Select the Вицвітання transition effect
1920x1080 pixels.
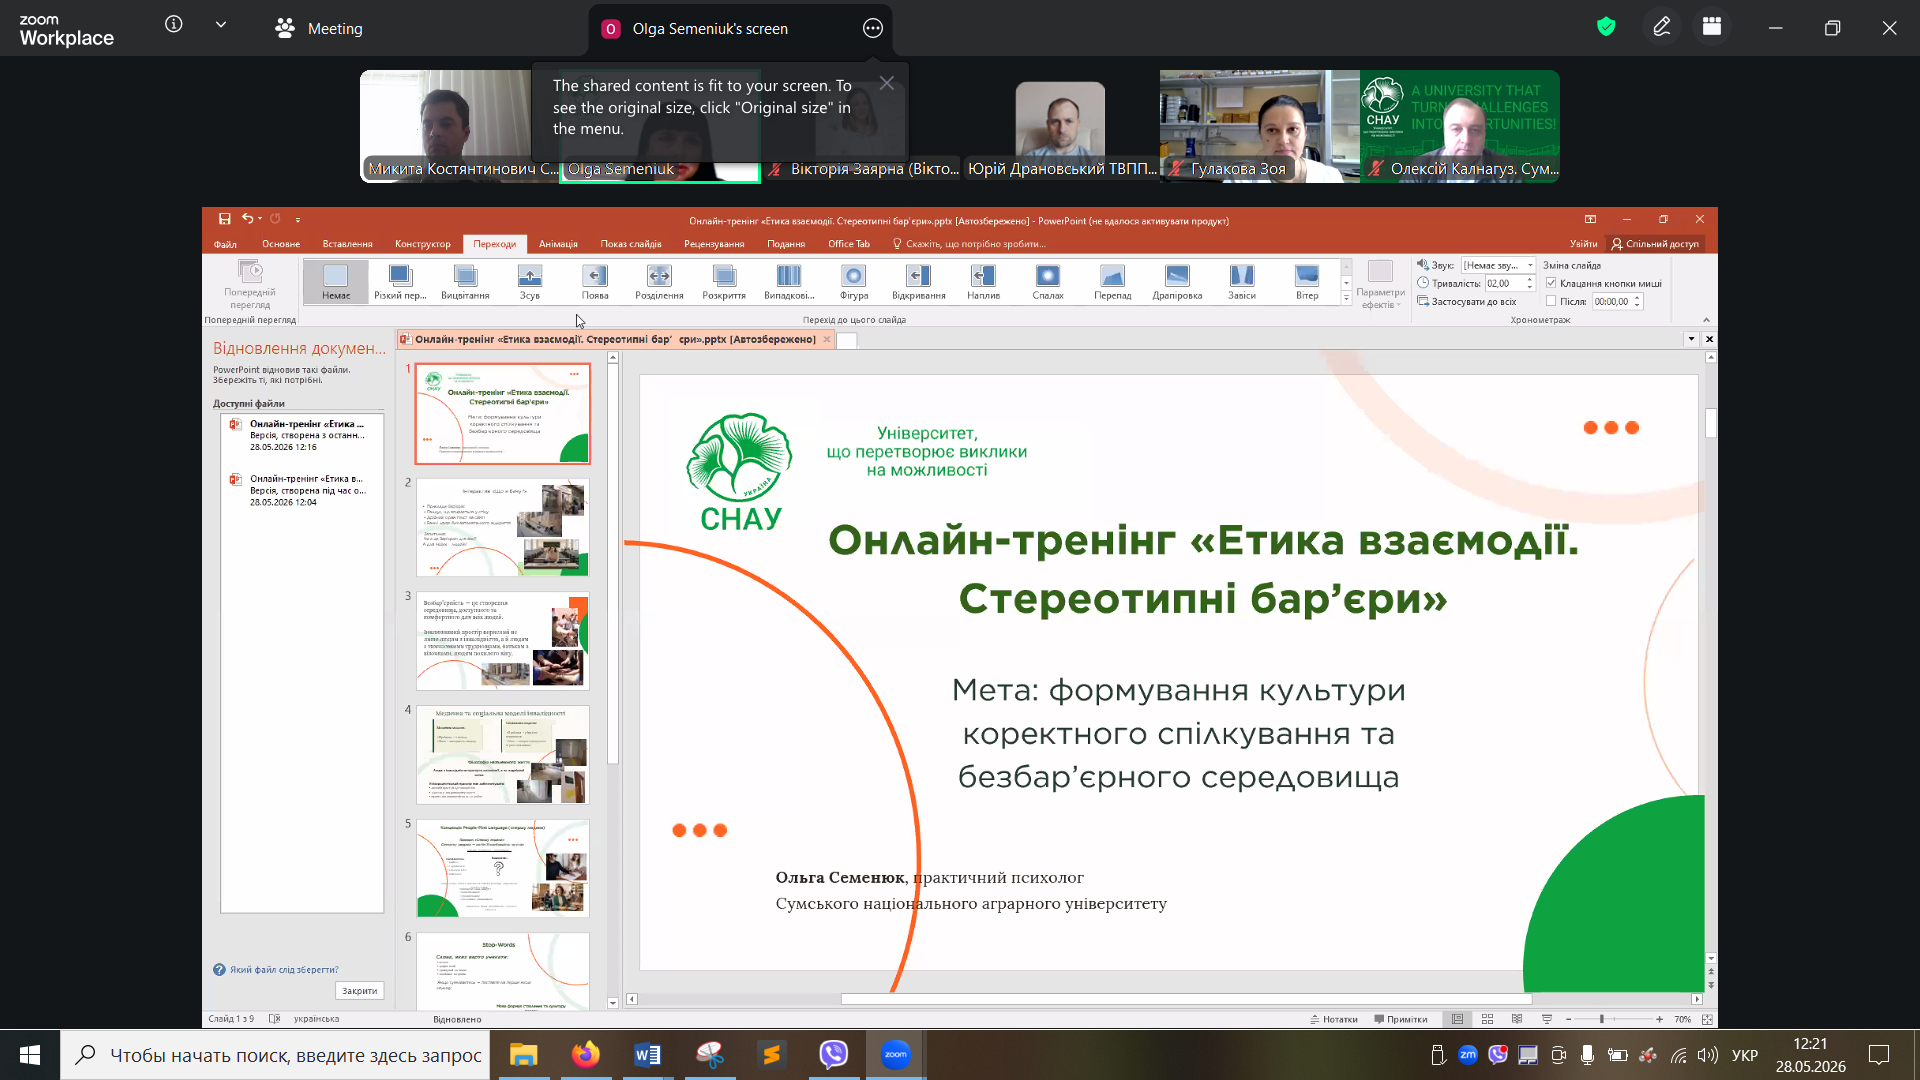pos(465,282)
